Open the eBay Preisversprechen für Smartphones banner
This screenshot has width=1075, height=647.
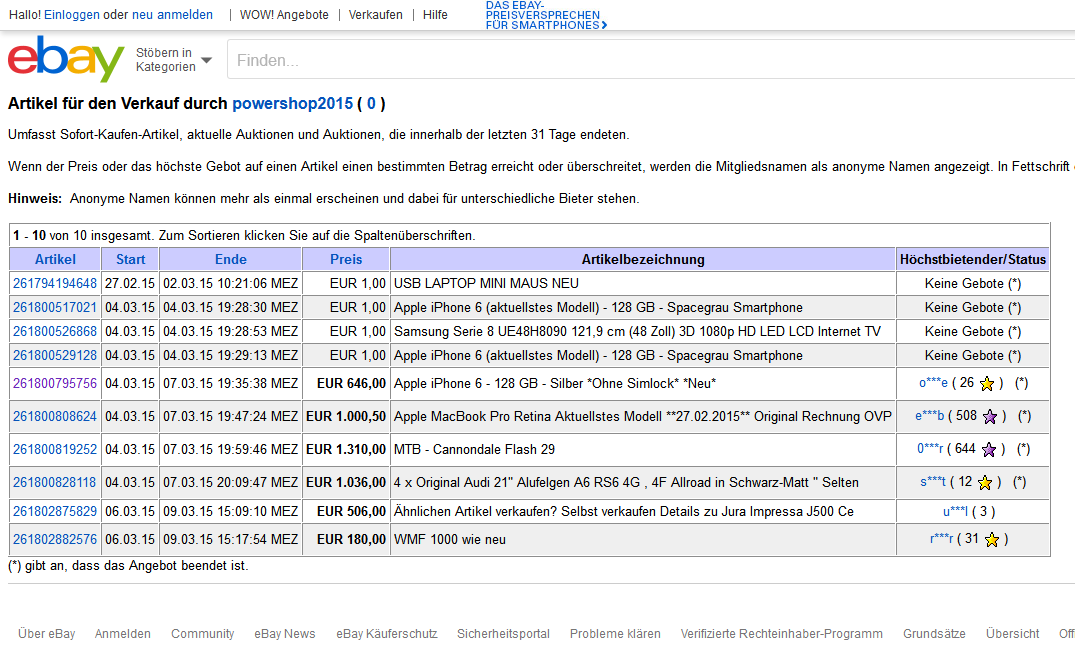[546, 15]
